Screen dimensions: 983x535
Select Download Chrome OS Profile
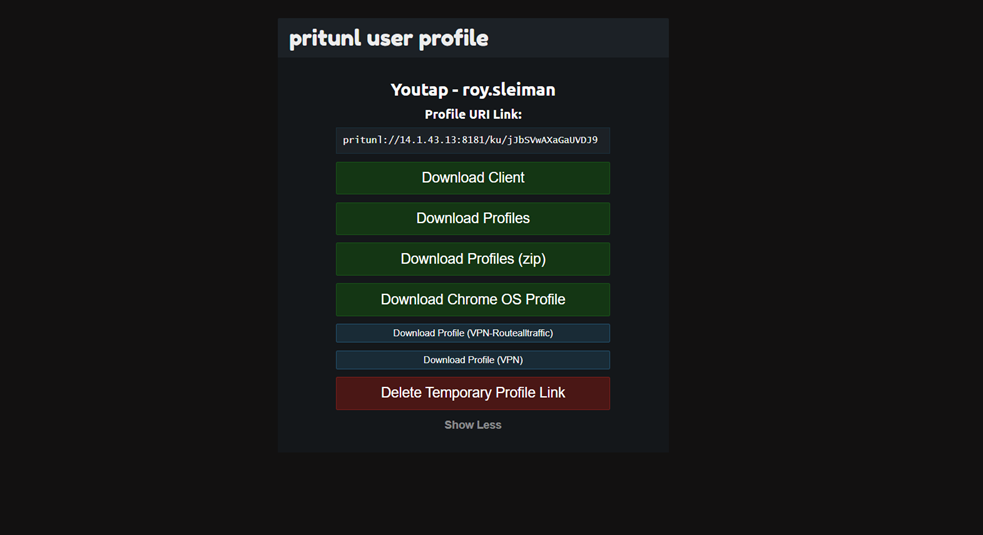coord(472,300)
